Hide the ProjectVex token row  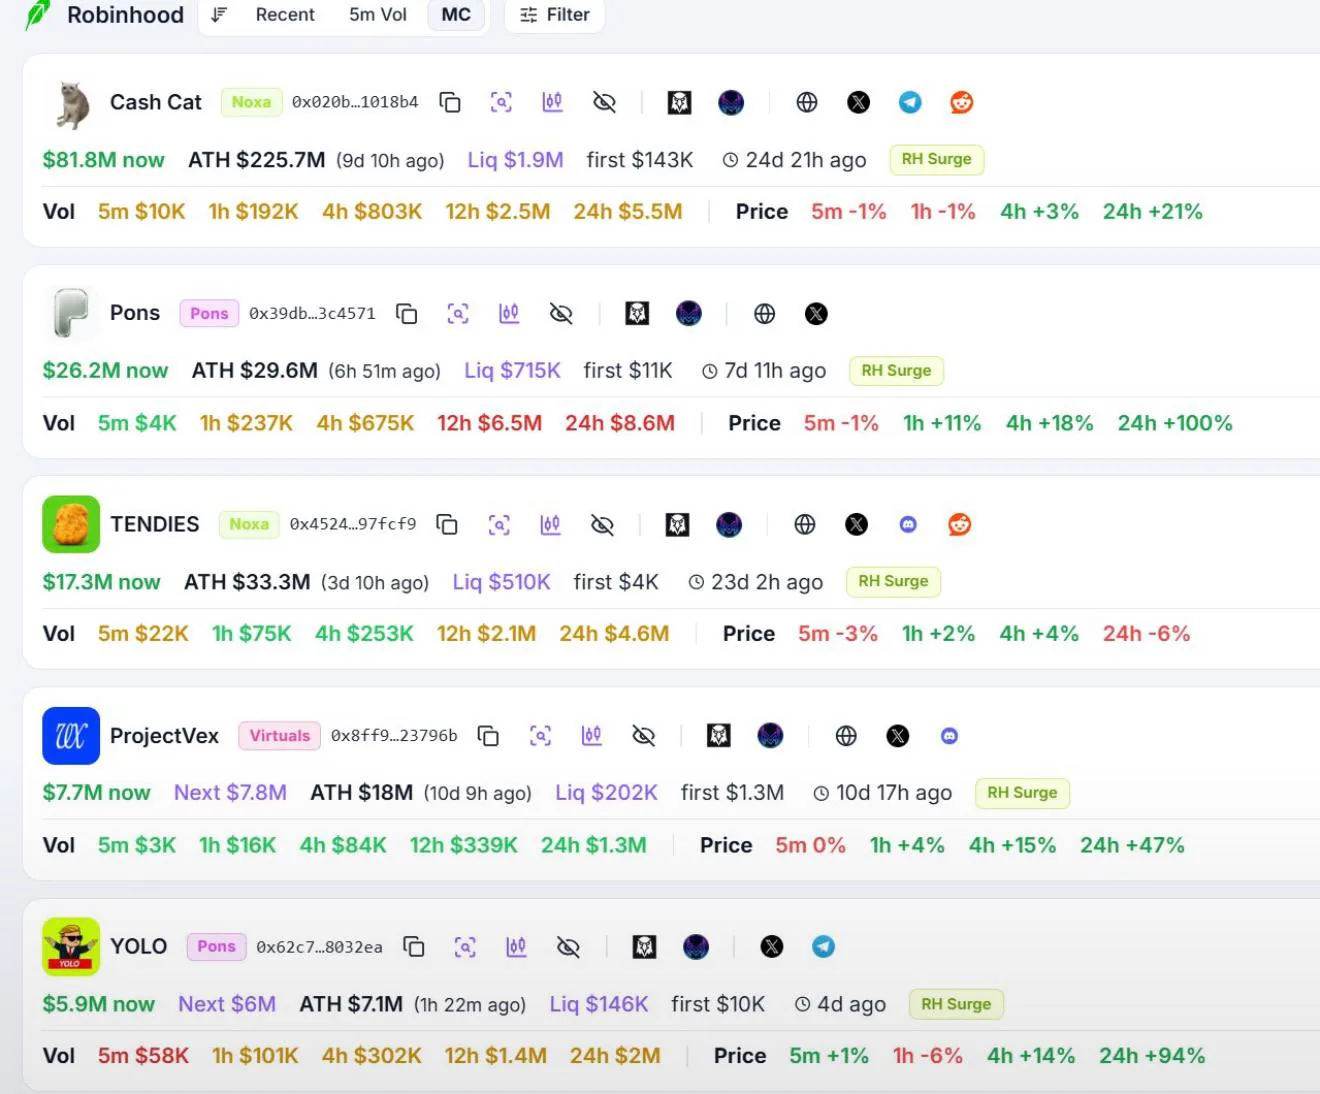pyautogui.click(x=643, y=736)
